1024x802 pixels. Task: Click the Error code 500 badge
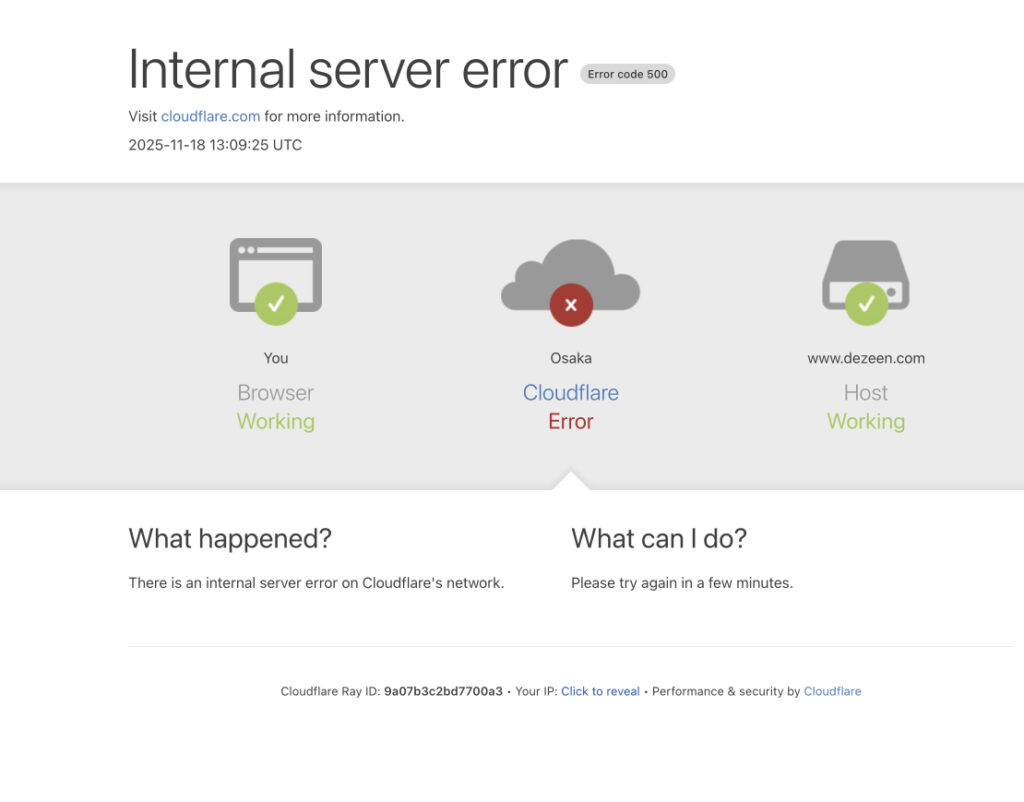(627, 74)
